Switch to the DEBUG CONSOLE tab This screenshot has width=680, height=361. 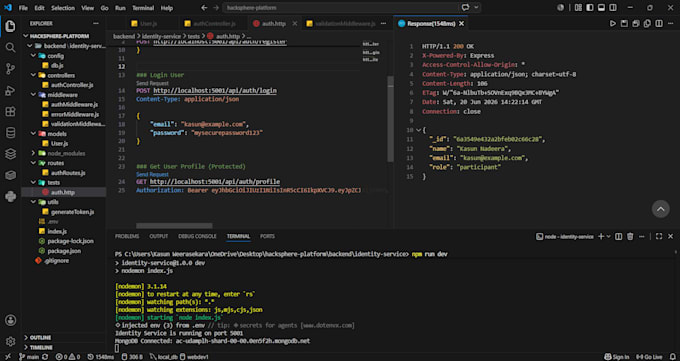pos(197,236)
